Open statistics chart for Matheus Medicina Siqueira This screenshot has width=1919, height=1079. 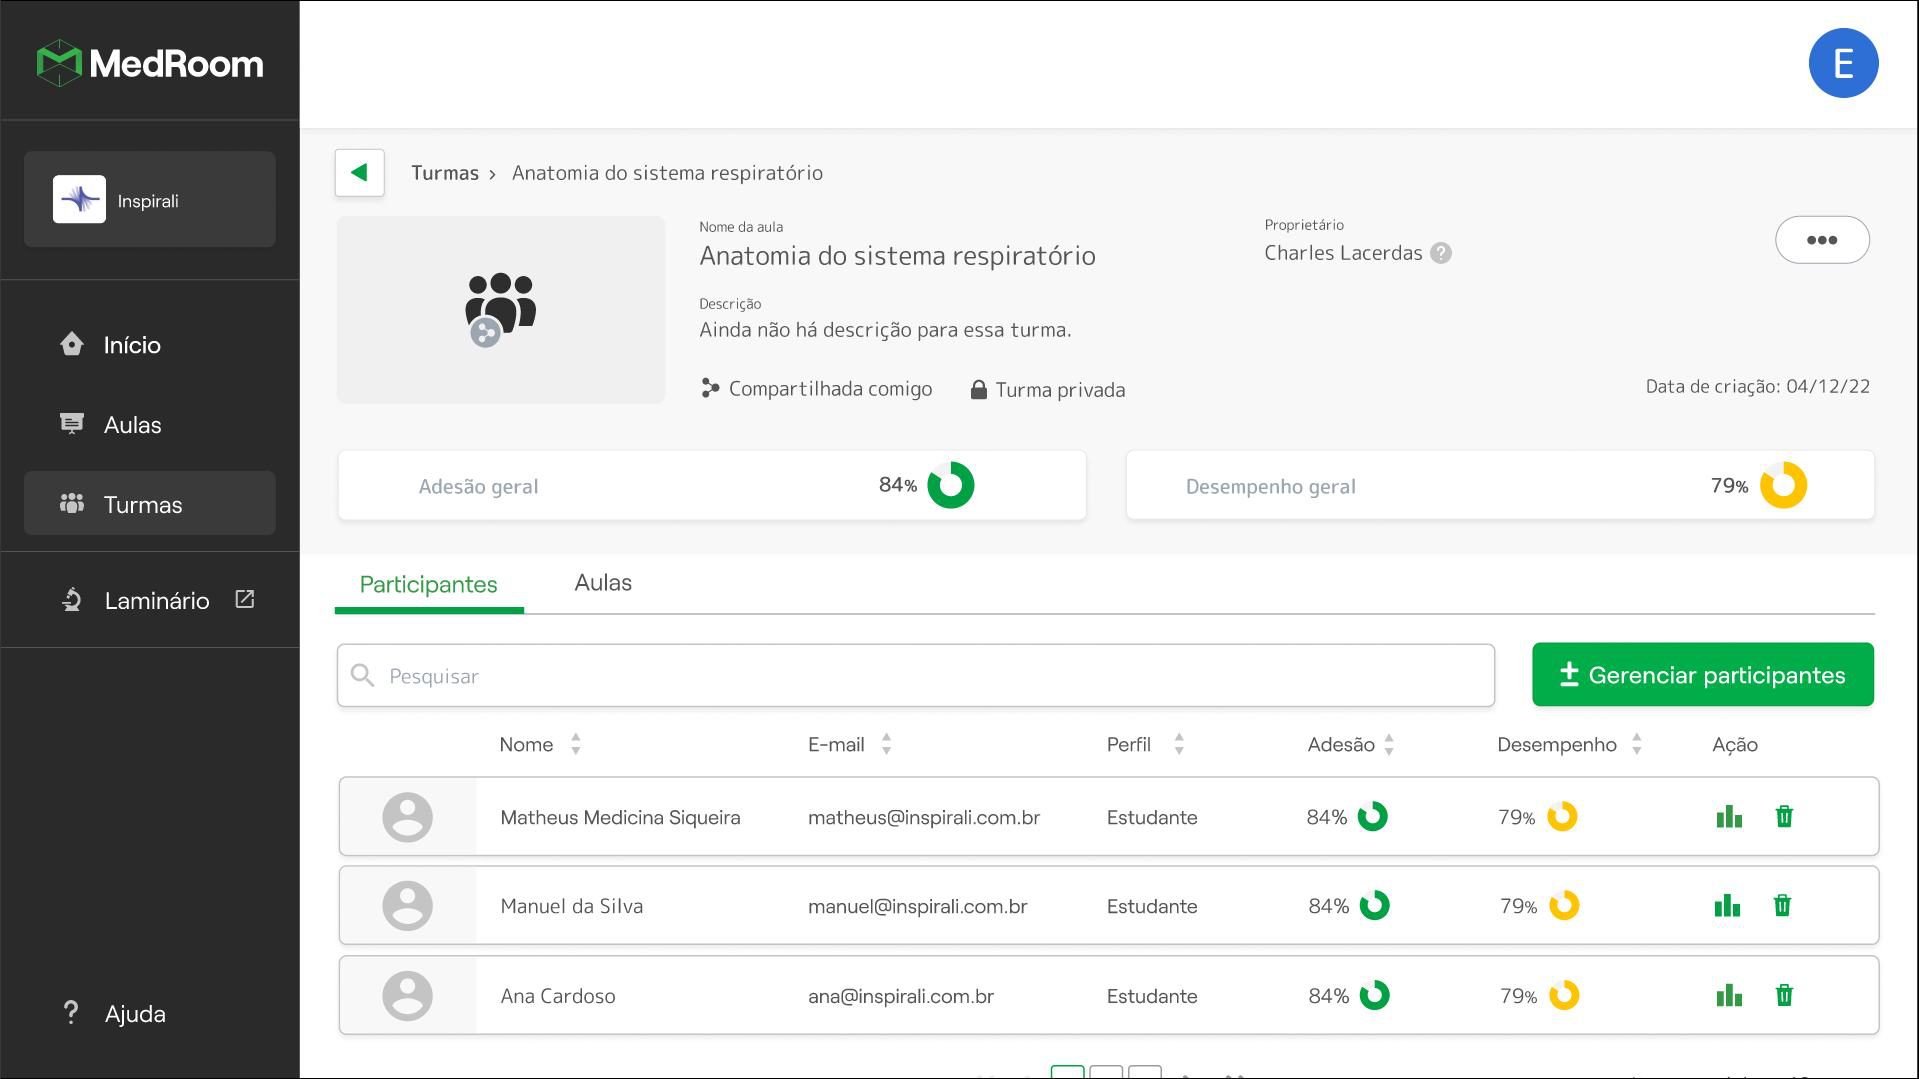click(x=1729, y=817)
